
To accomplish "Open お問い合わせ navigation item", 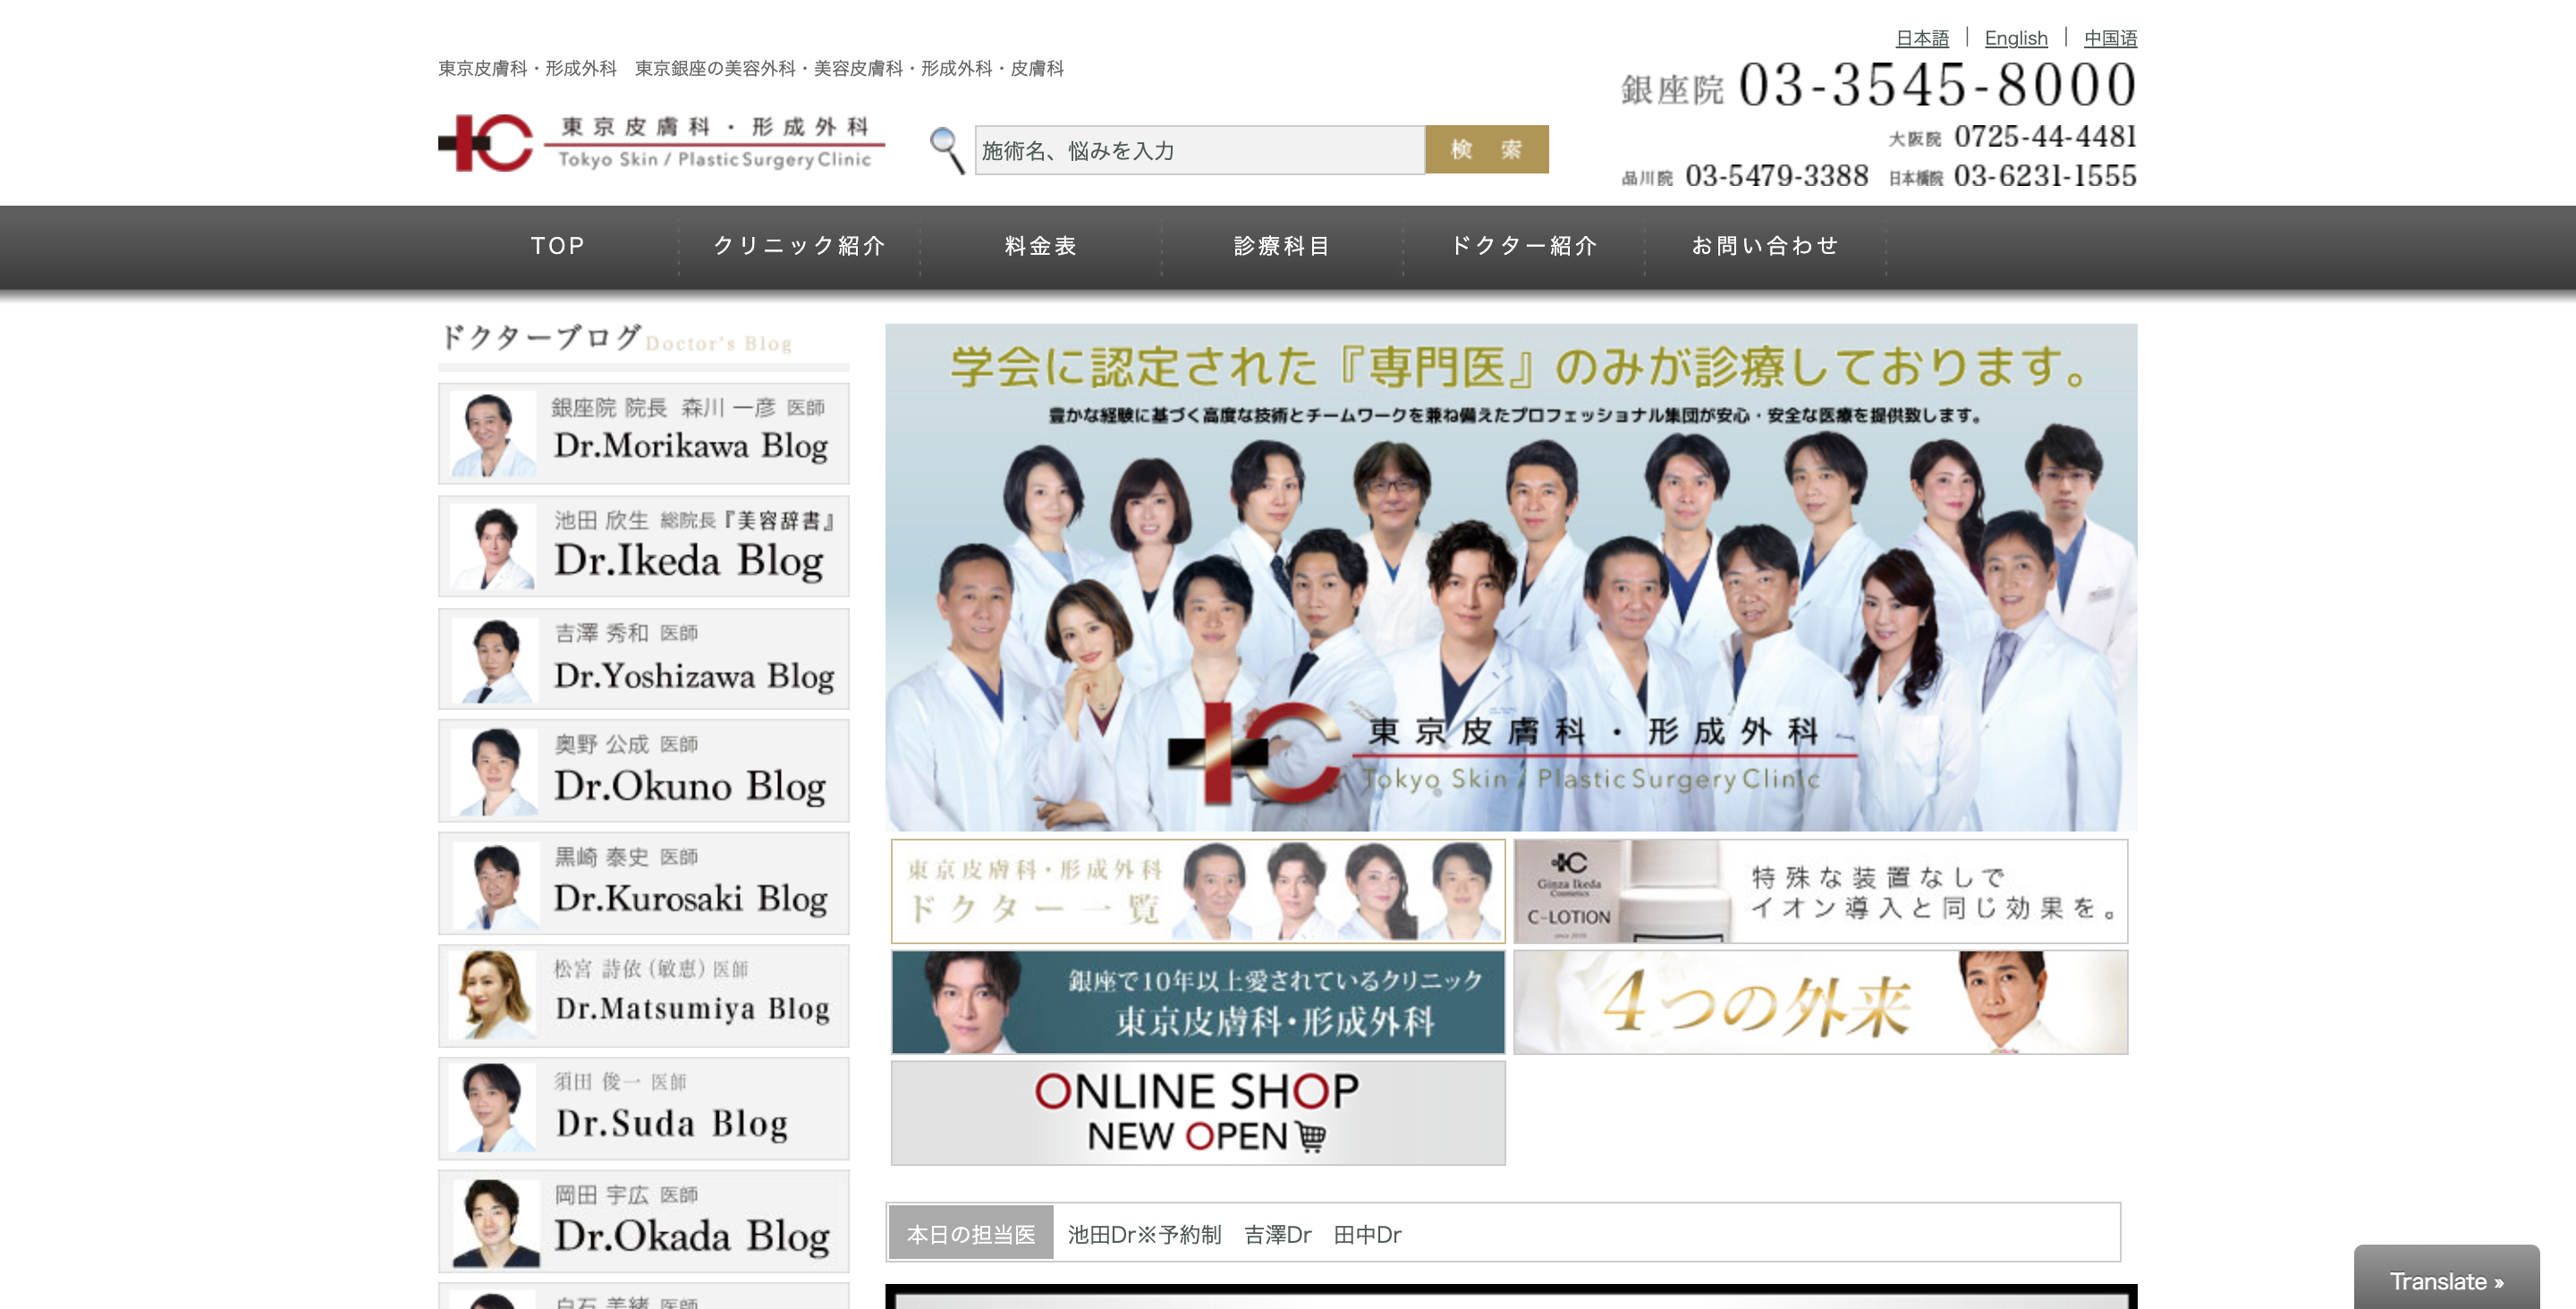I will tap(1765, 246).
